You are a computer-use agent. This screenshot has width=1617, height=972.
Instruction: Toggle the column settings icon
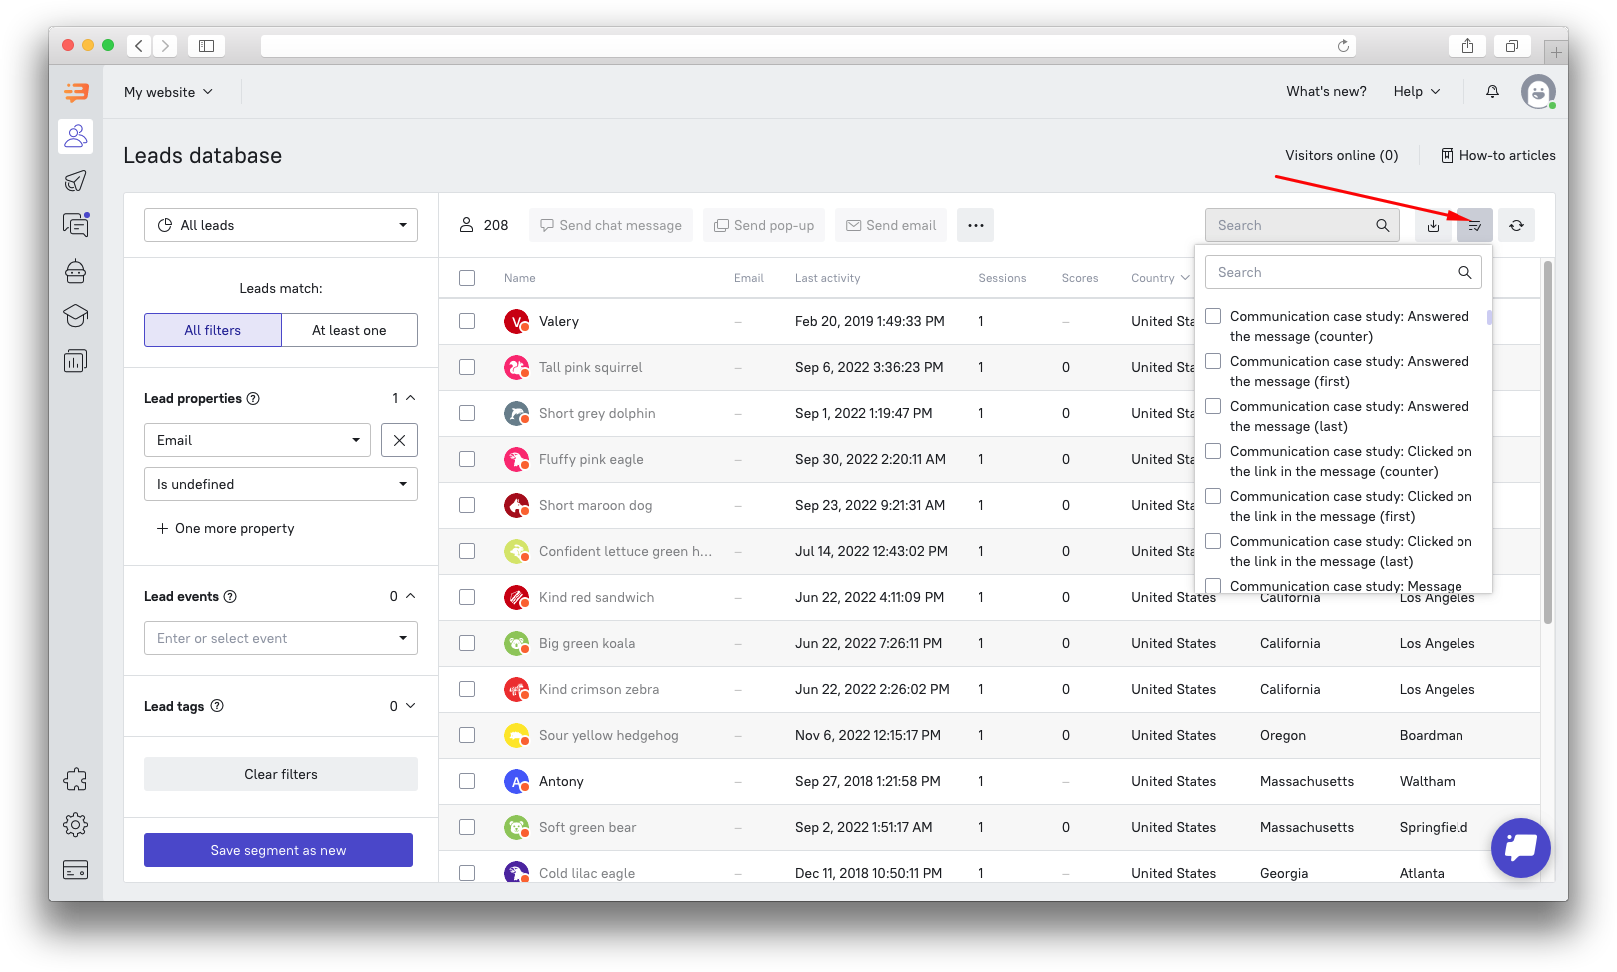[x=1475, y=226]
